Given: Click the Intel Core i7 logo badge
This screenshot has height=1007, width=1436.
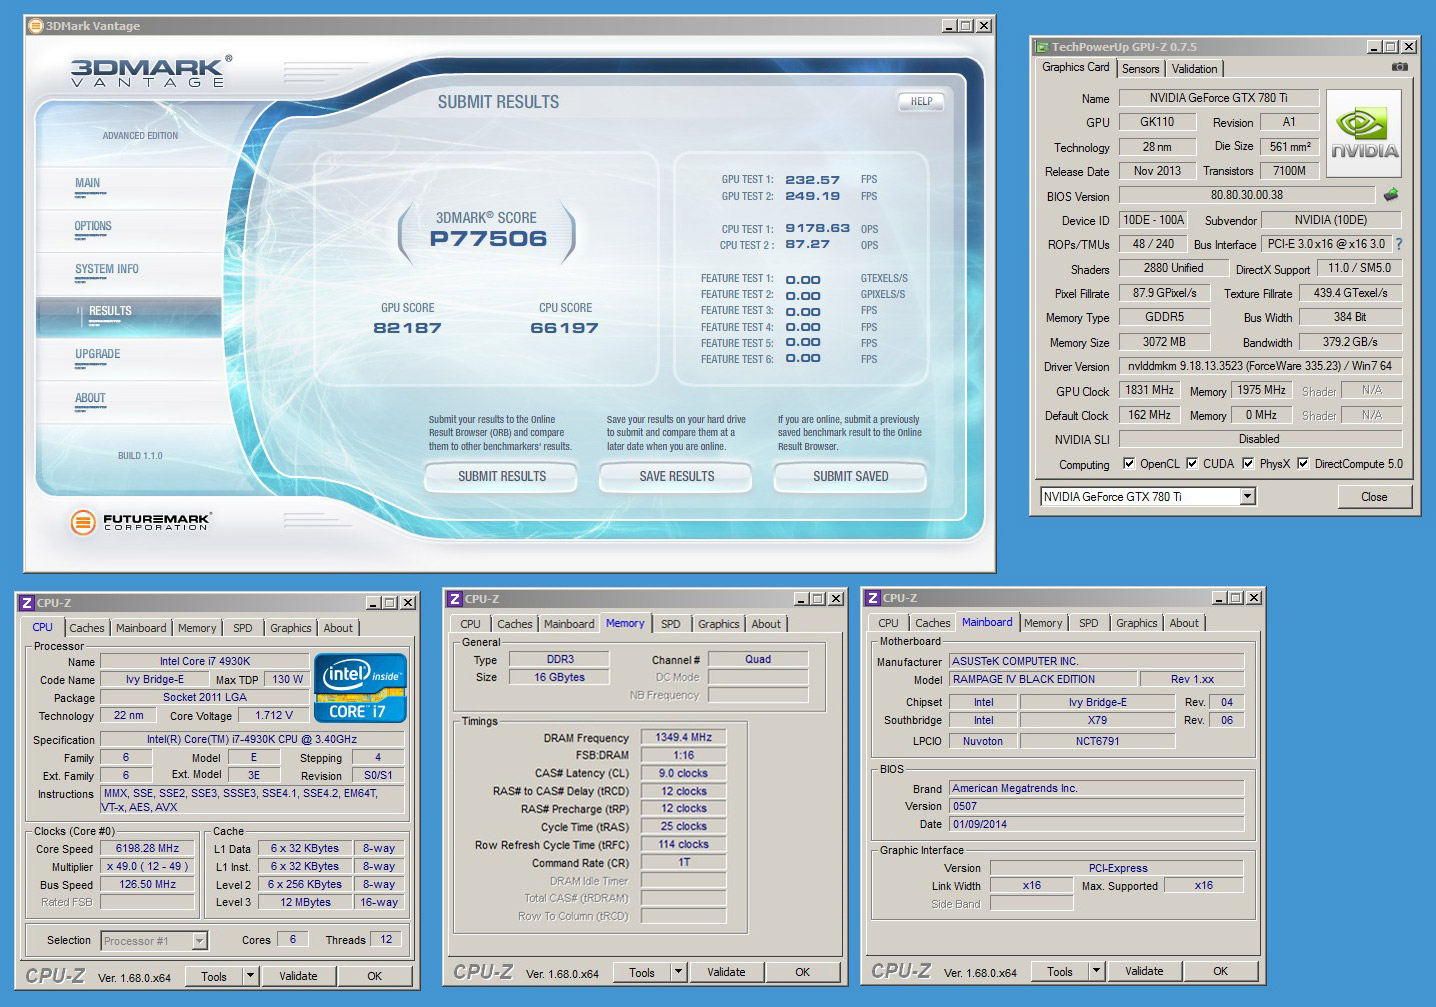Looking at the screenshot, I should pyautogui.click(x=360, y=687).
